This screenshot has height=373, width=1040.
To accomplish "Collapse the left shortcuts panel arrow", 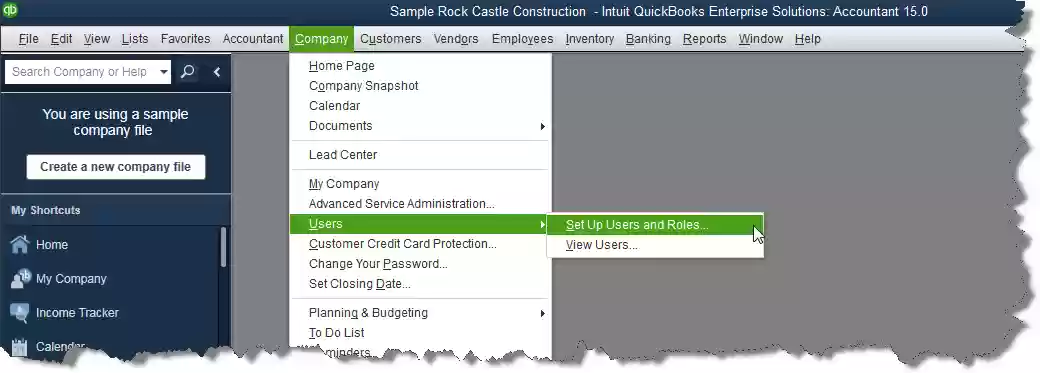I will tap(216, 72).
